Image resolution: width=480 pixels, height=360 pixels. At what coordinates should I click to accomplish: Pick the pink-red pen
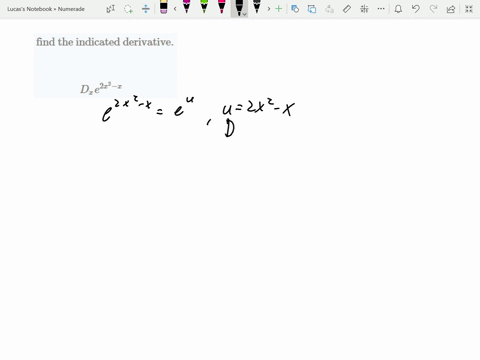tap(222, 7)
